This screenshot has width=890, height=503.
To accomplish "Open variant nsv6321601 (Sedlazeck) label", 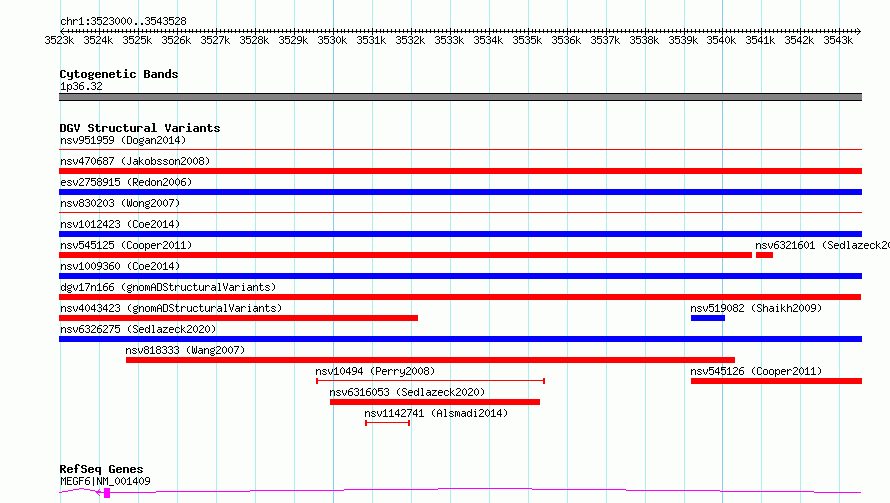I will [822, 245].
